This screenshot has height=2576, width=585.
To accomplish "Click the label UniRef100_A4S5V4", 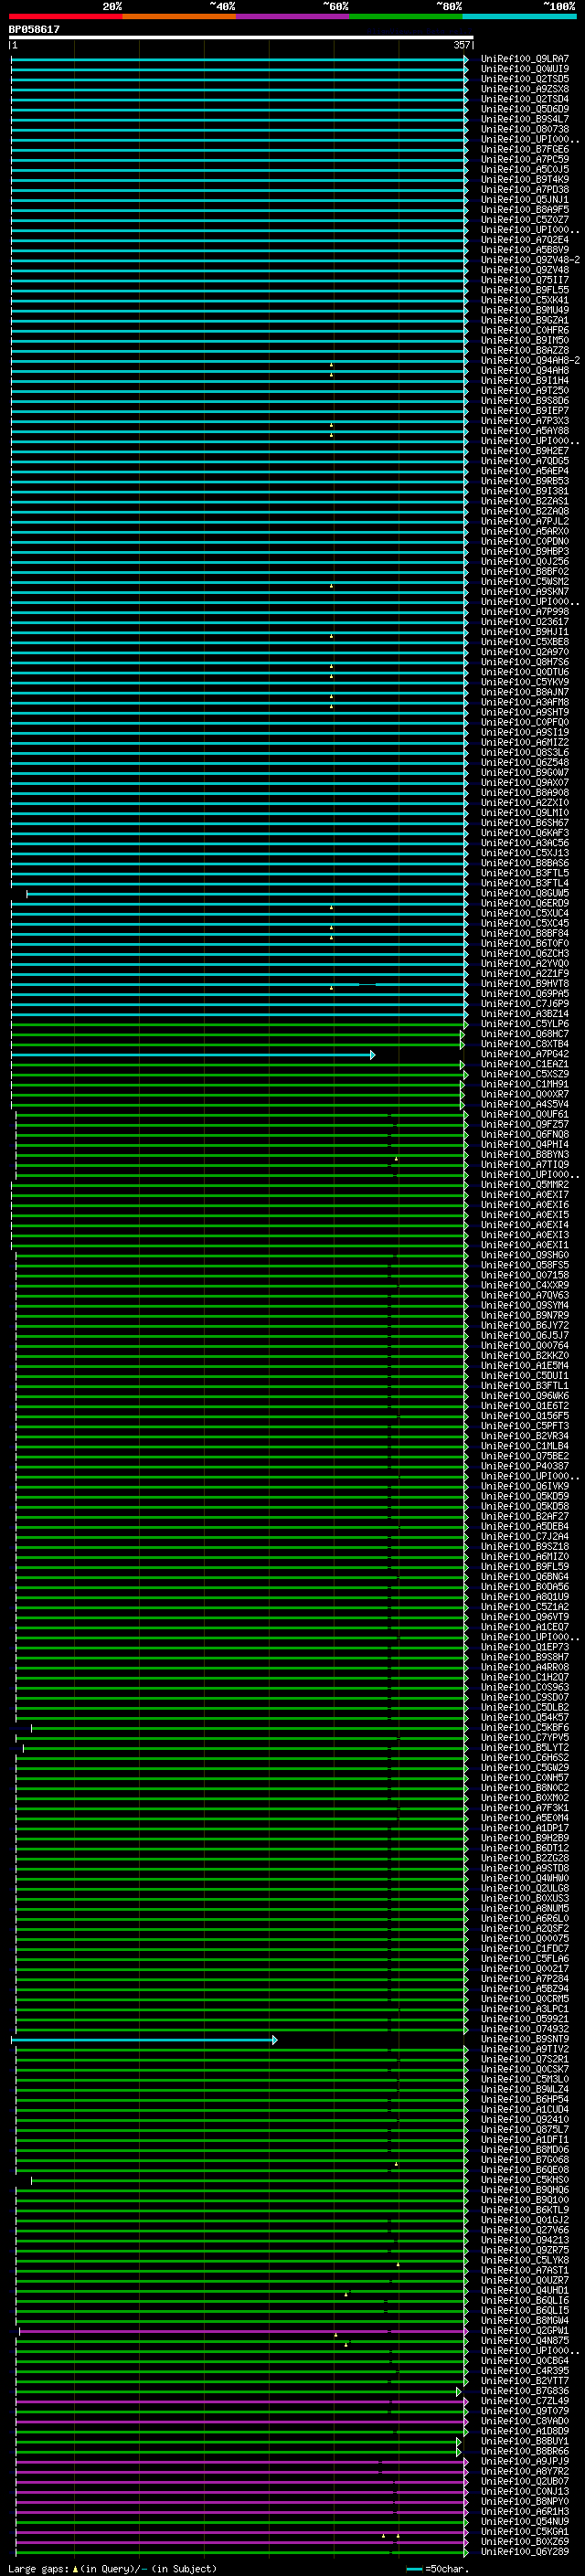I will click(x=525, y=1105).
